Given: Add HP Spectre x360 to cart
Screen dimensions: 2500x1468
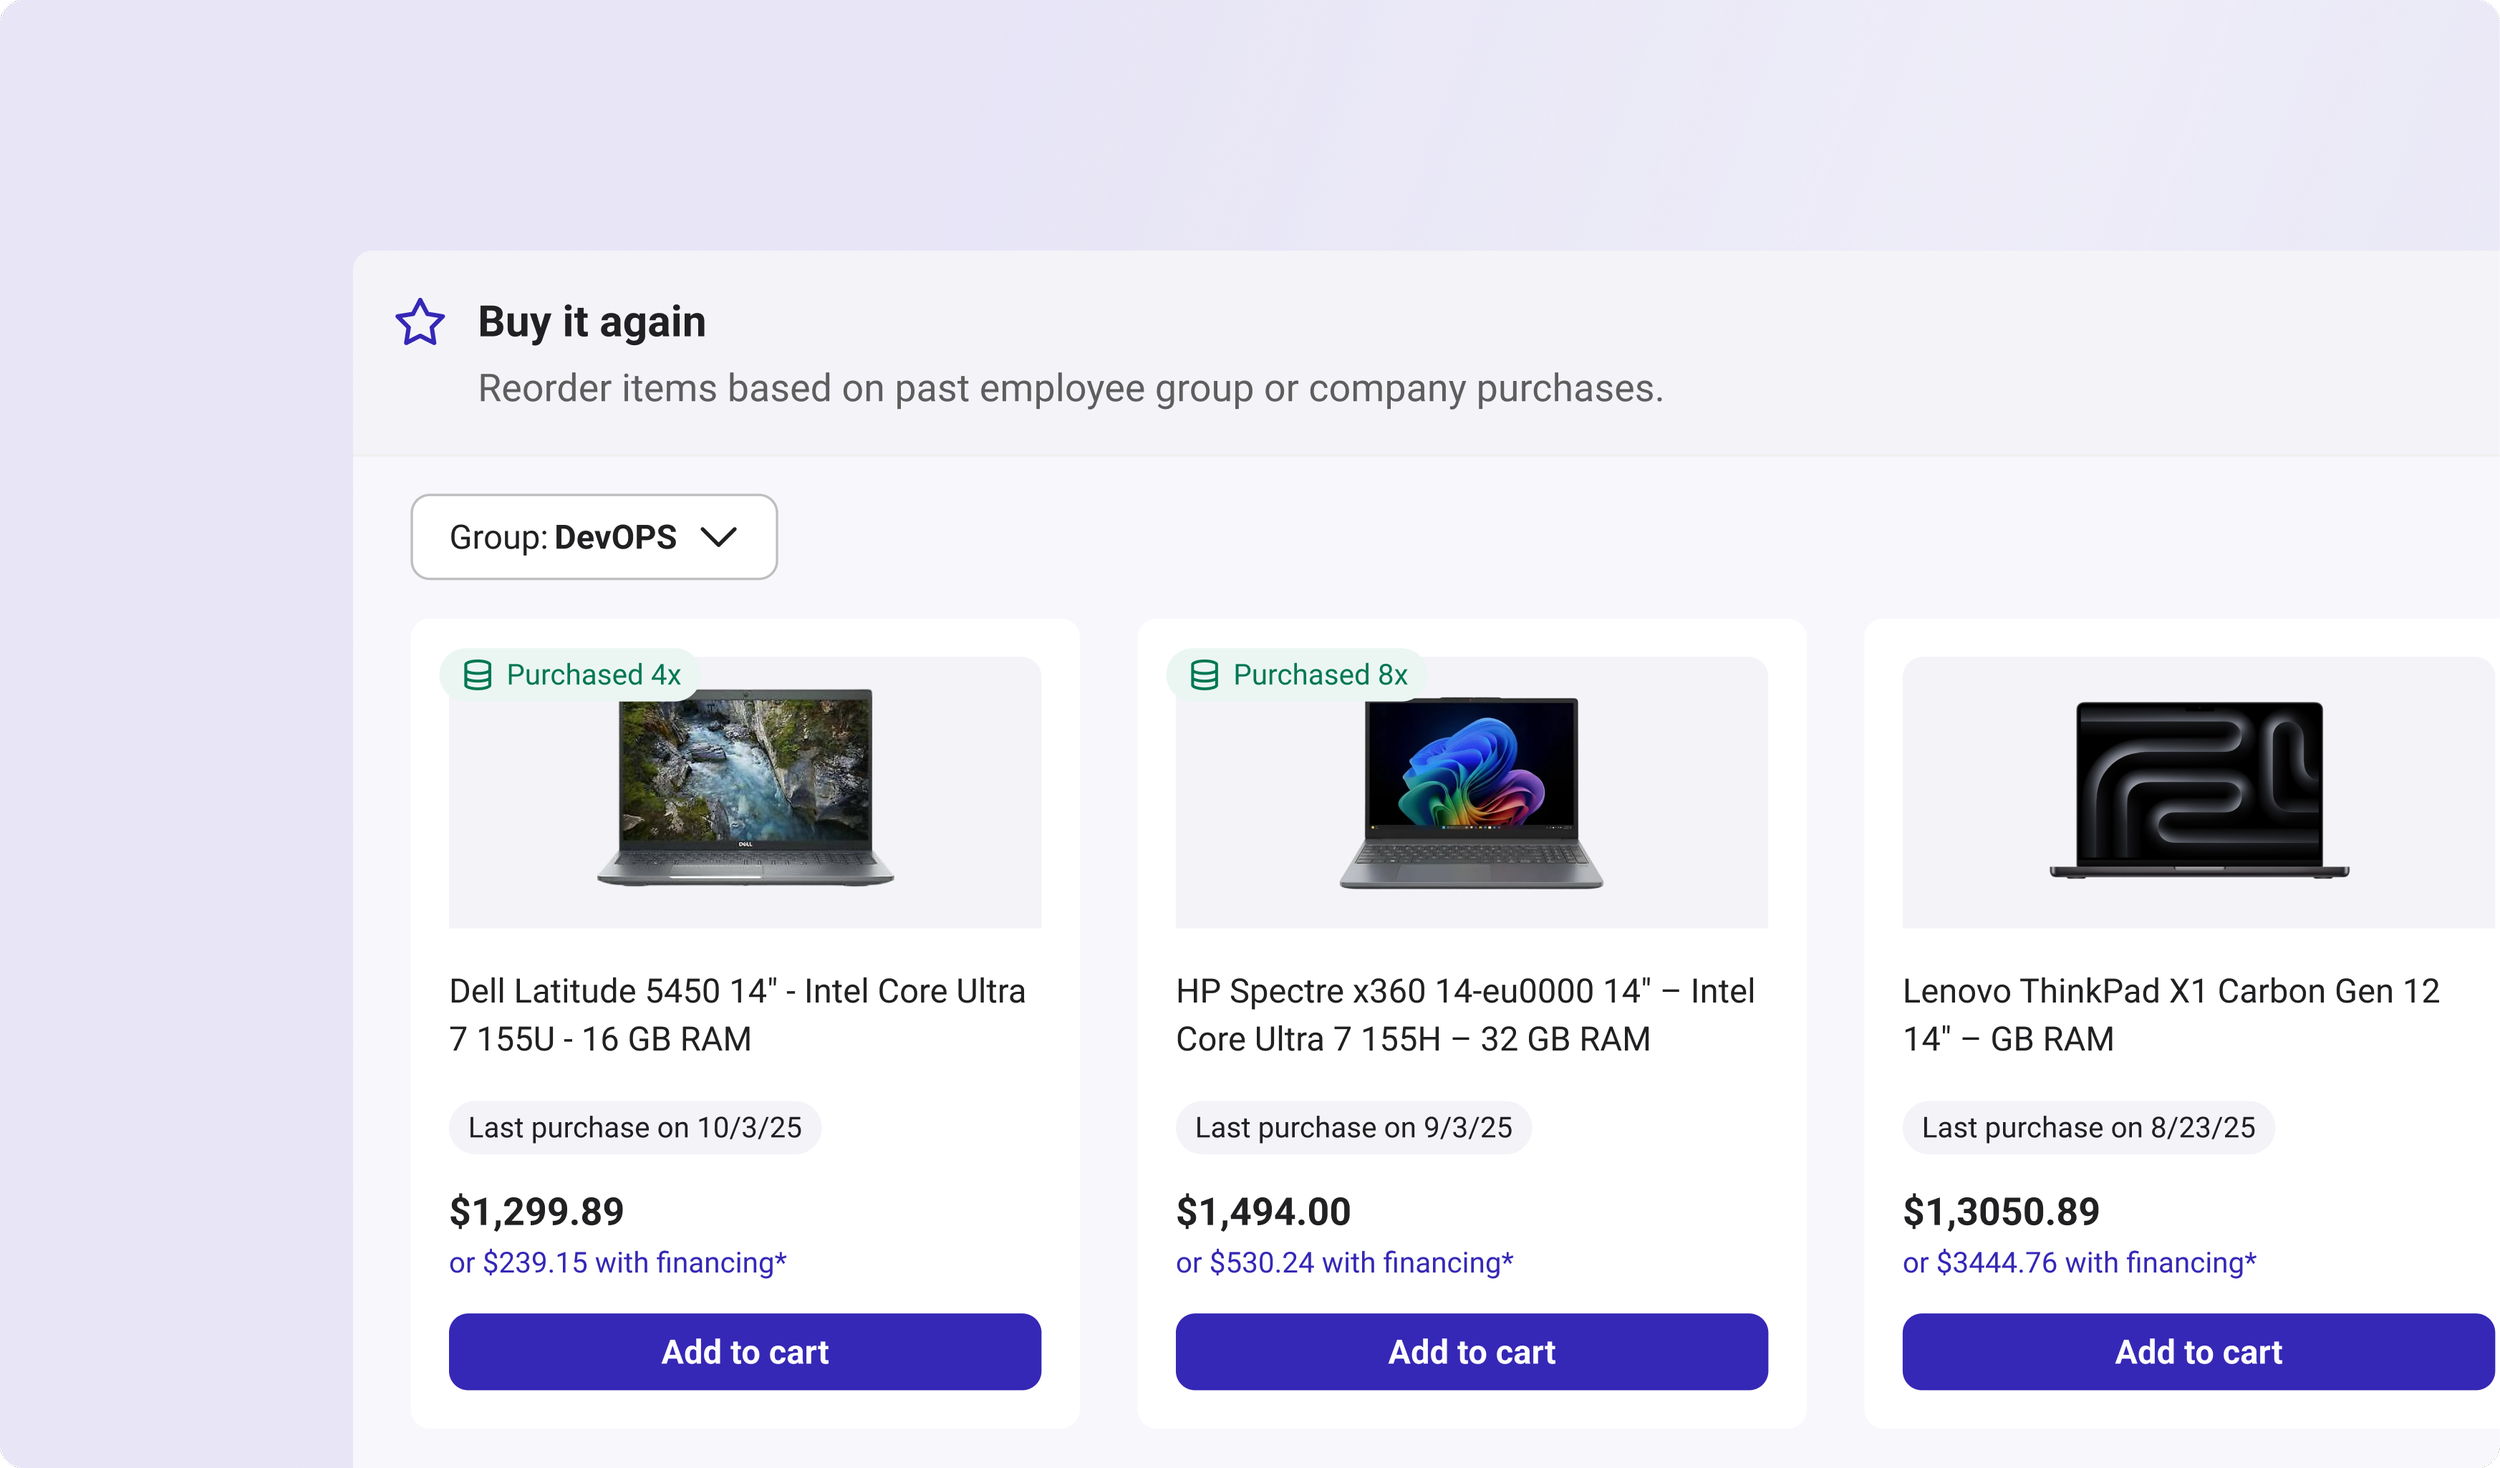Looking at the screenshot, I should pos(1471,1352).
